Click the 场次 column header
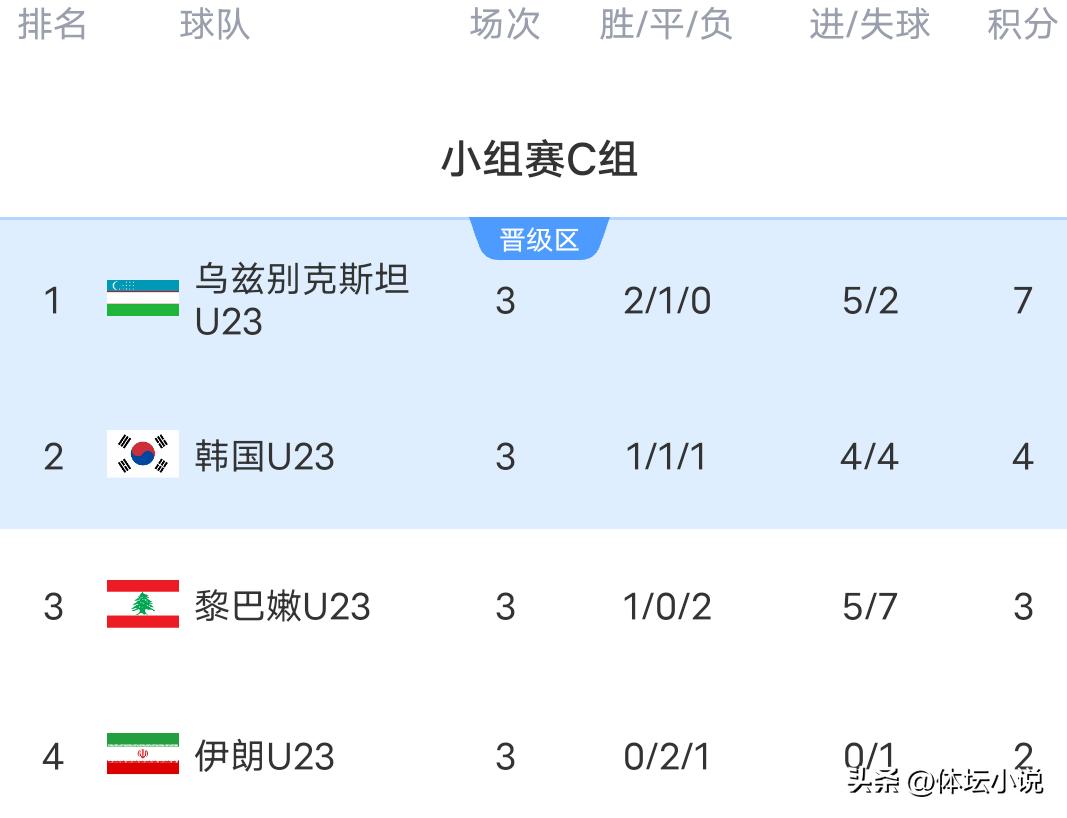The image size is (1067, 818). (505, 24)
